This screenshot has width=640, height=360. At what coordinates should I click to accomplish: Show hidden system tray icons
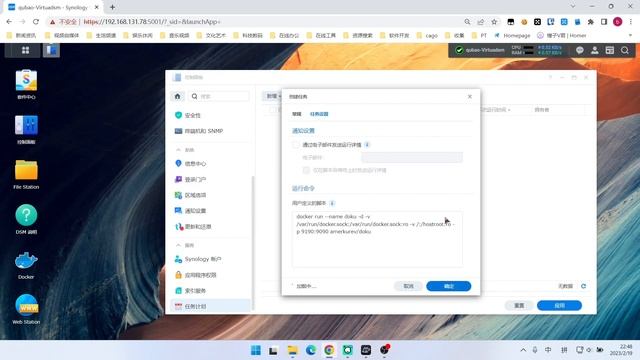tap(523, 350)
